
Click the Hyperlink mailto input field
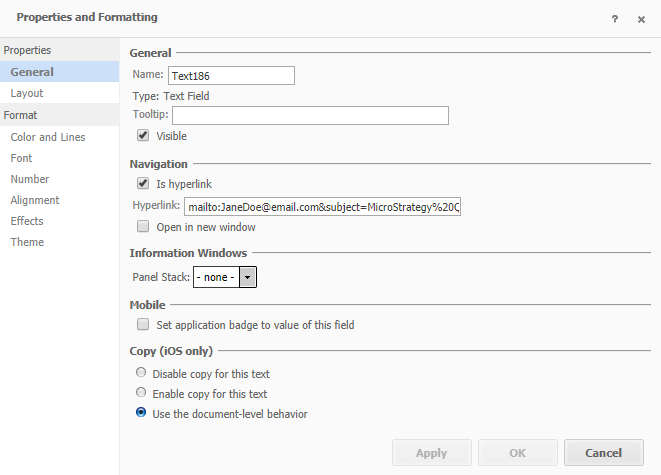[322, 207]
